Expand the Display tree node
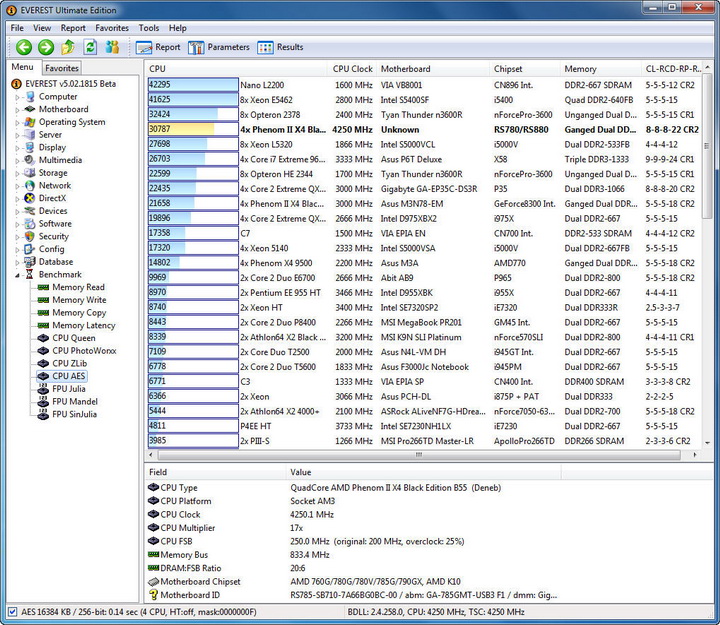 (x=17, y=148)
